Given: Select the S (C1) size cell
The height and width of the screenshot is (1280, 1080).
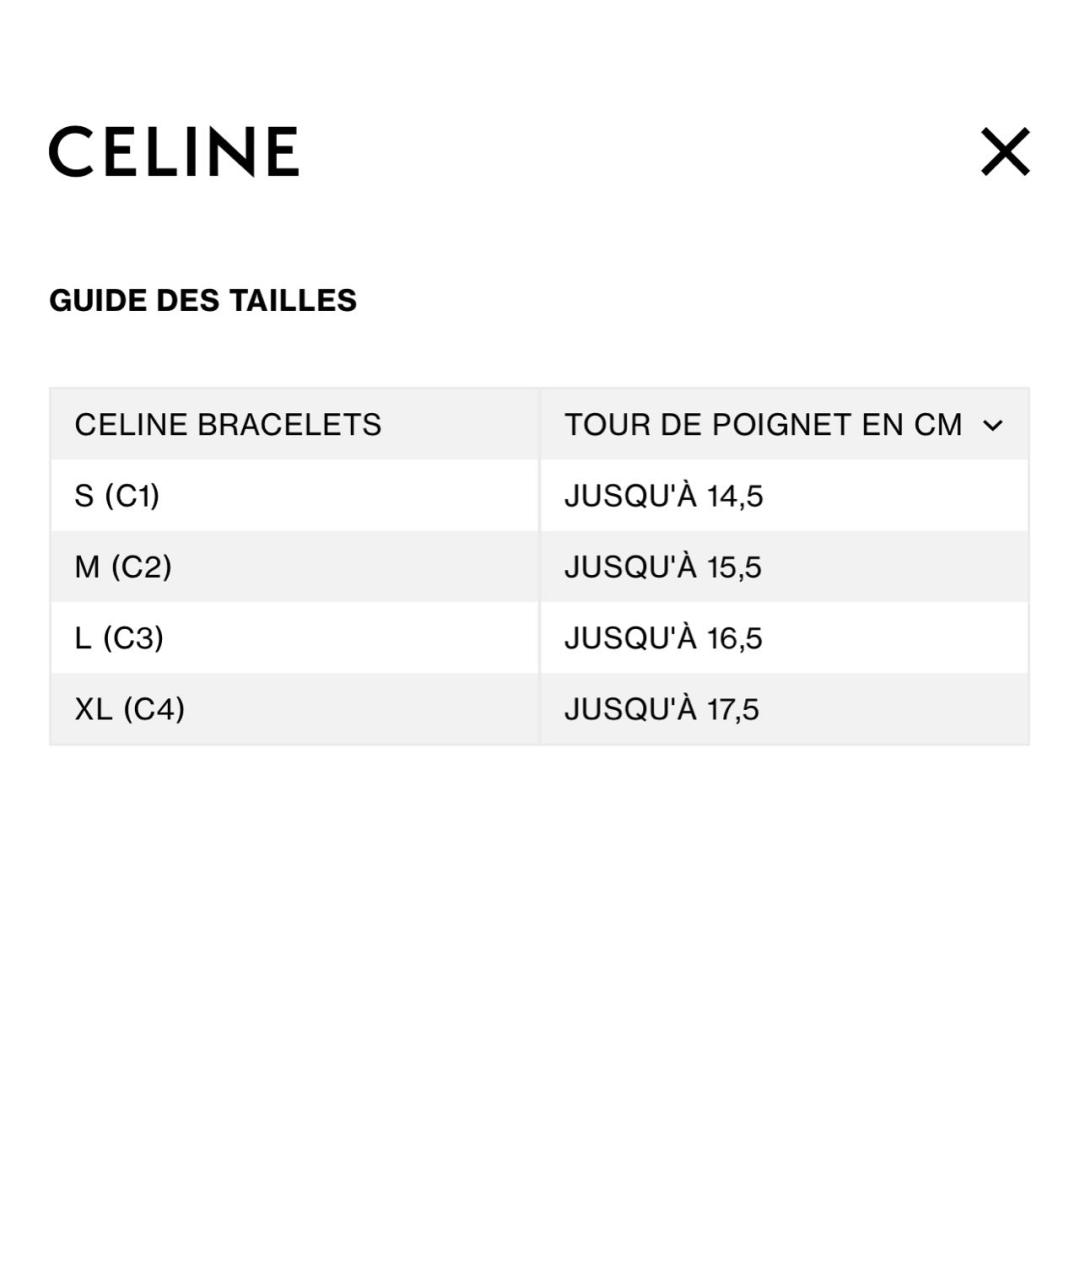Looking at the screenshot, I should [x=117, y=496].
